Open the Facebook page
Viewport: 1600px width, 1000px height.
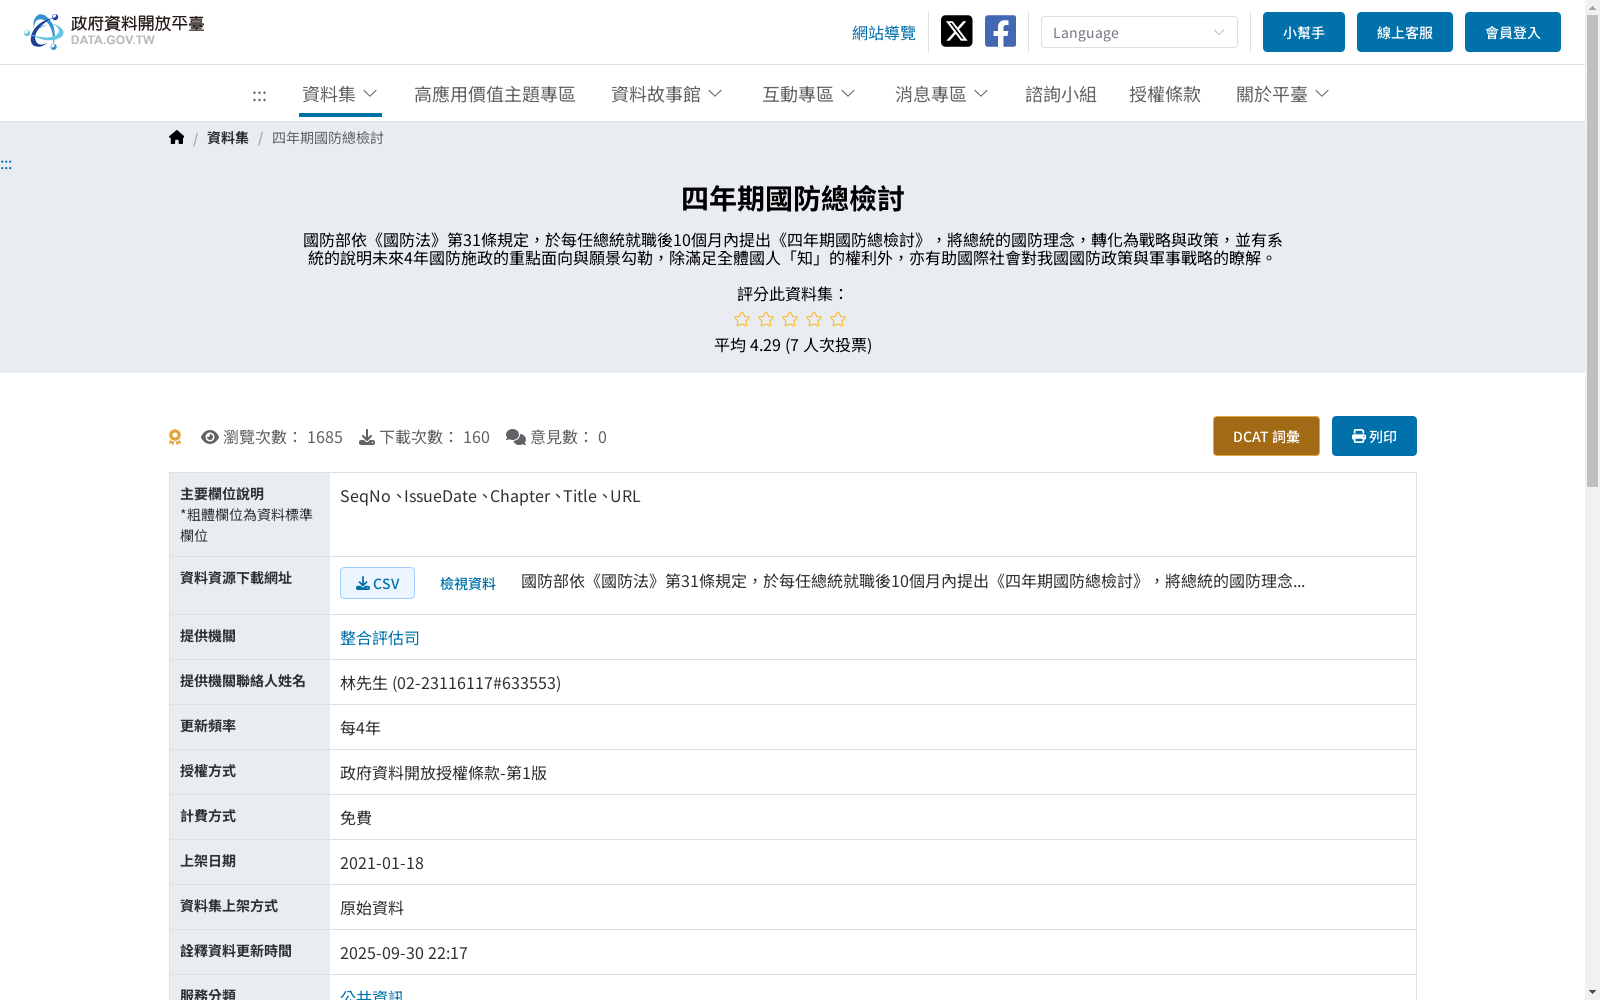[999, 31]
